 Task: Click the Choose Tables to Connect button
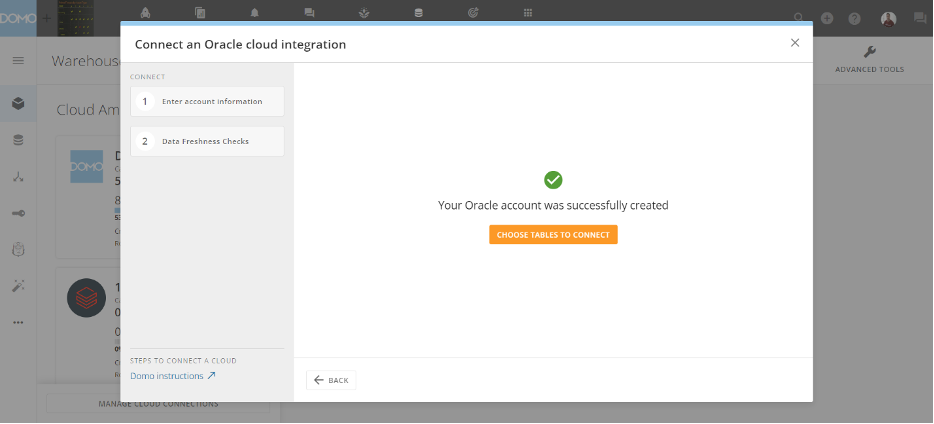click(x=553, y=235)
